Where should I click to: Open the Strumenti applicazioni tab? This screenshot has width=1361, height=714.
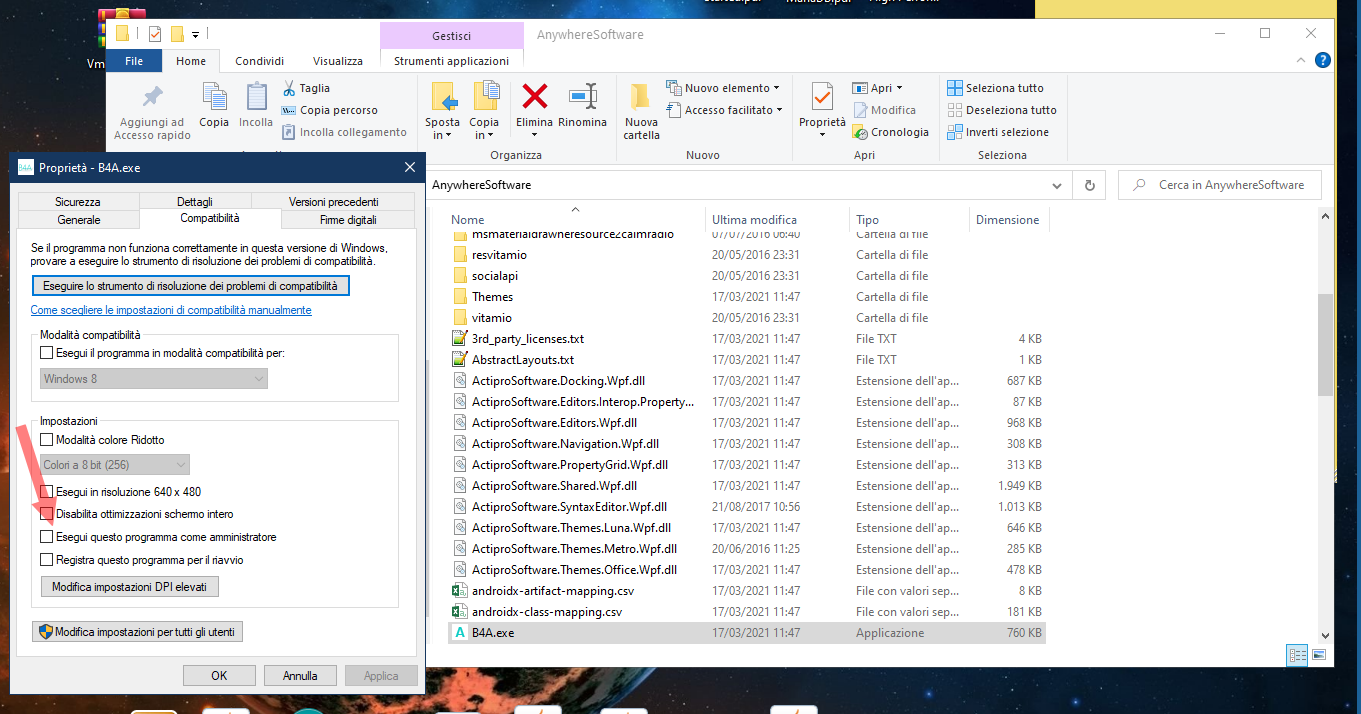click(451, 61)
